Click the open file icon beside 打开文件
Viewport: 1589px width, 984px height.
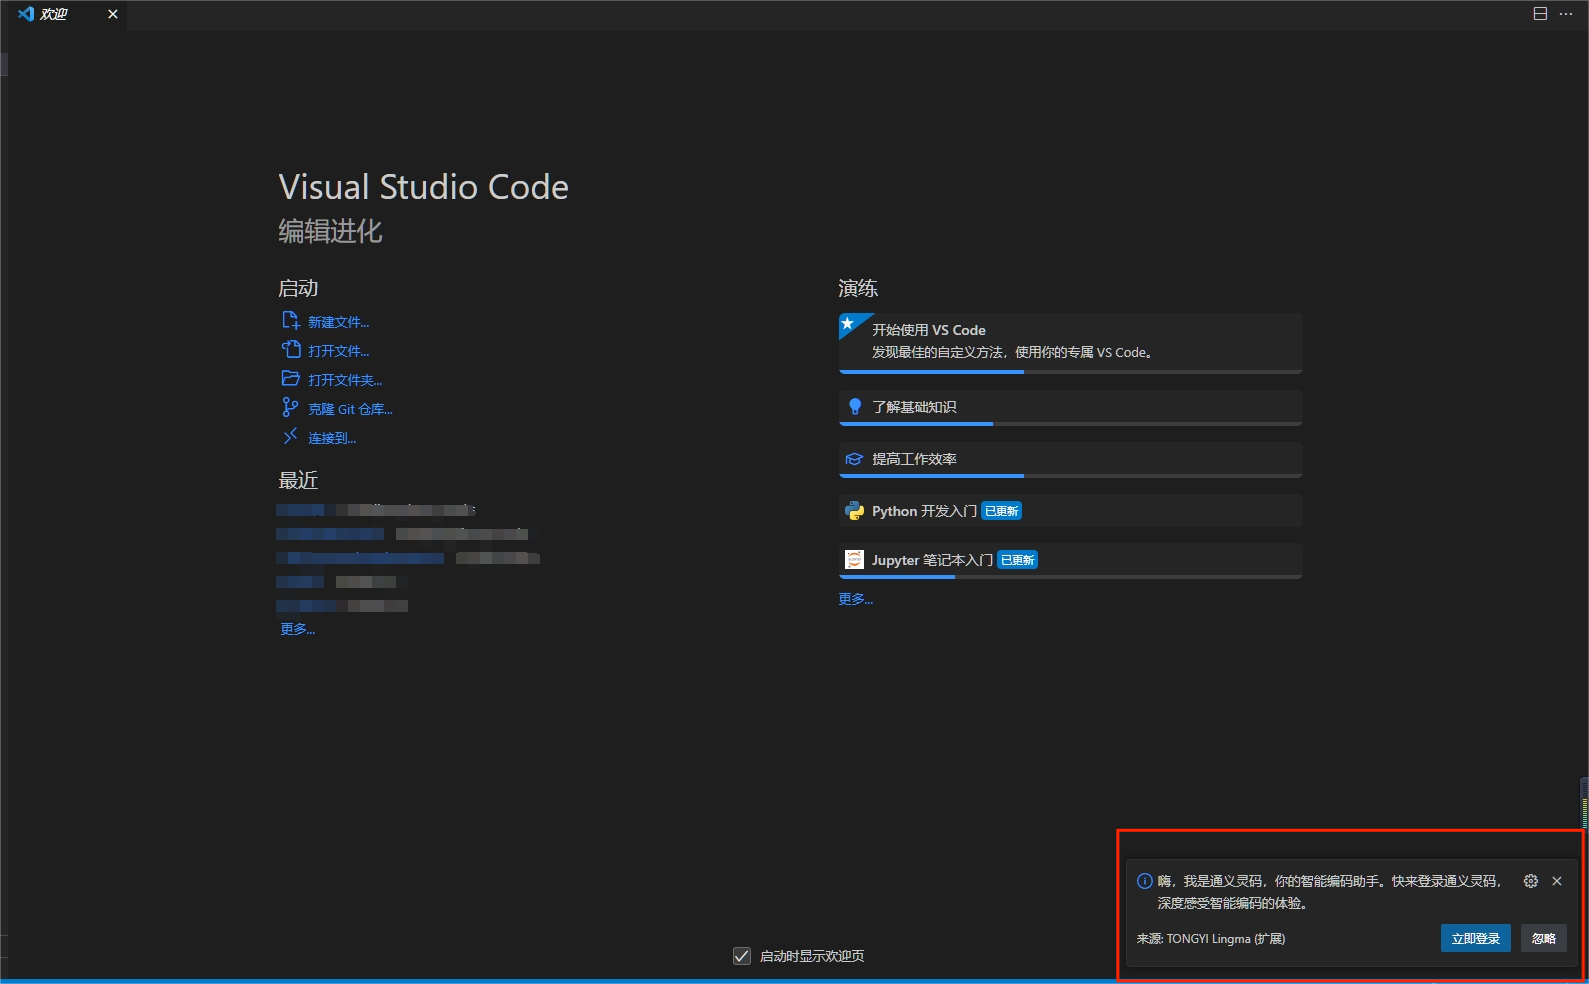click(291, 349)
